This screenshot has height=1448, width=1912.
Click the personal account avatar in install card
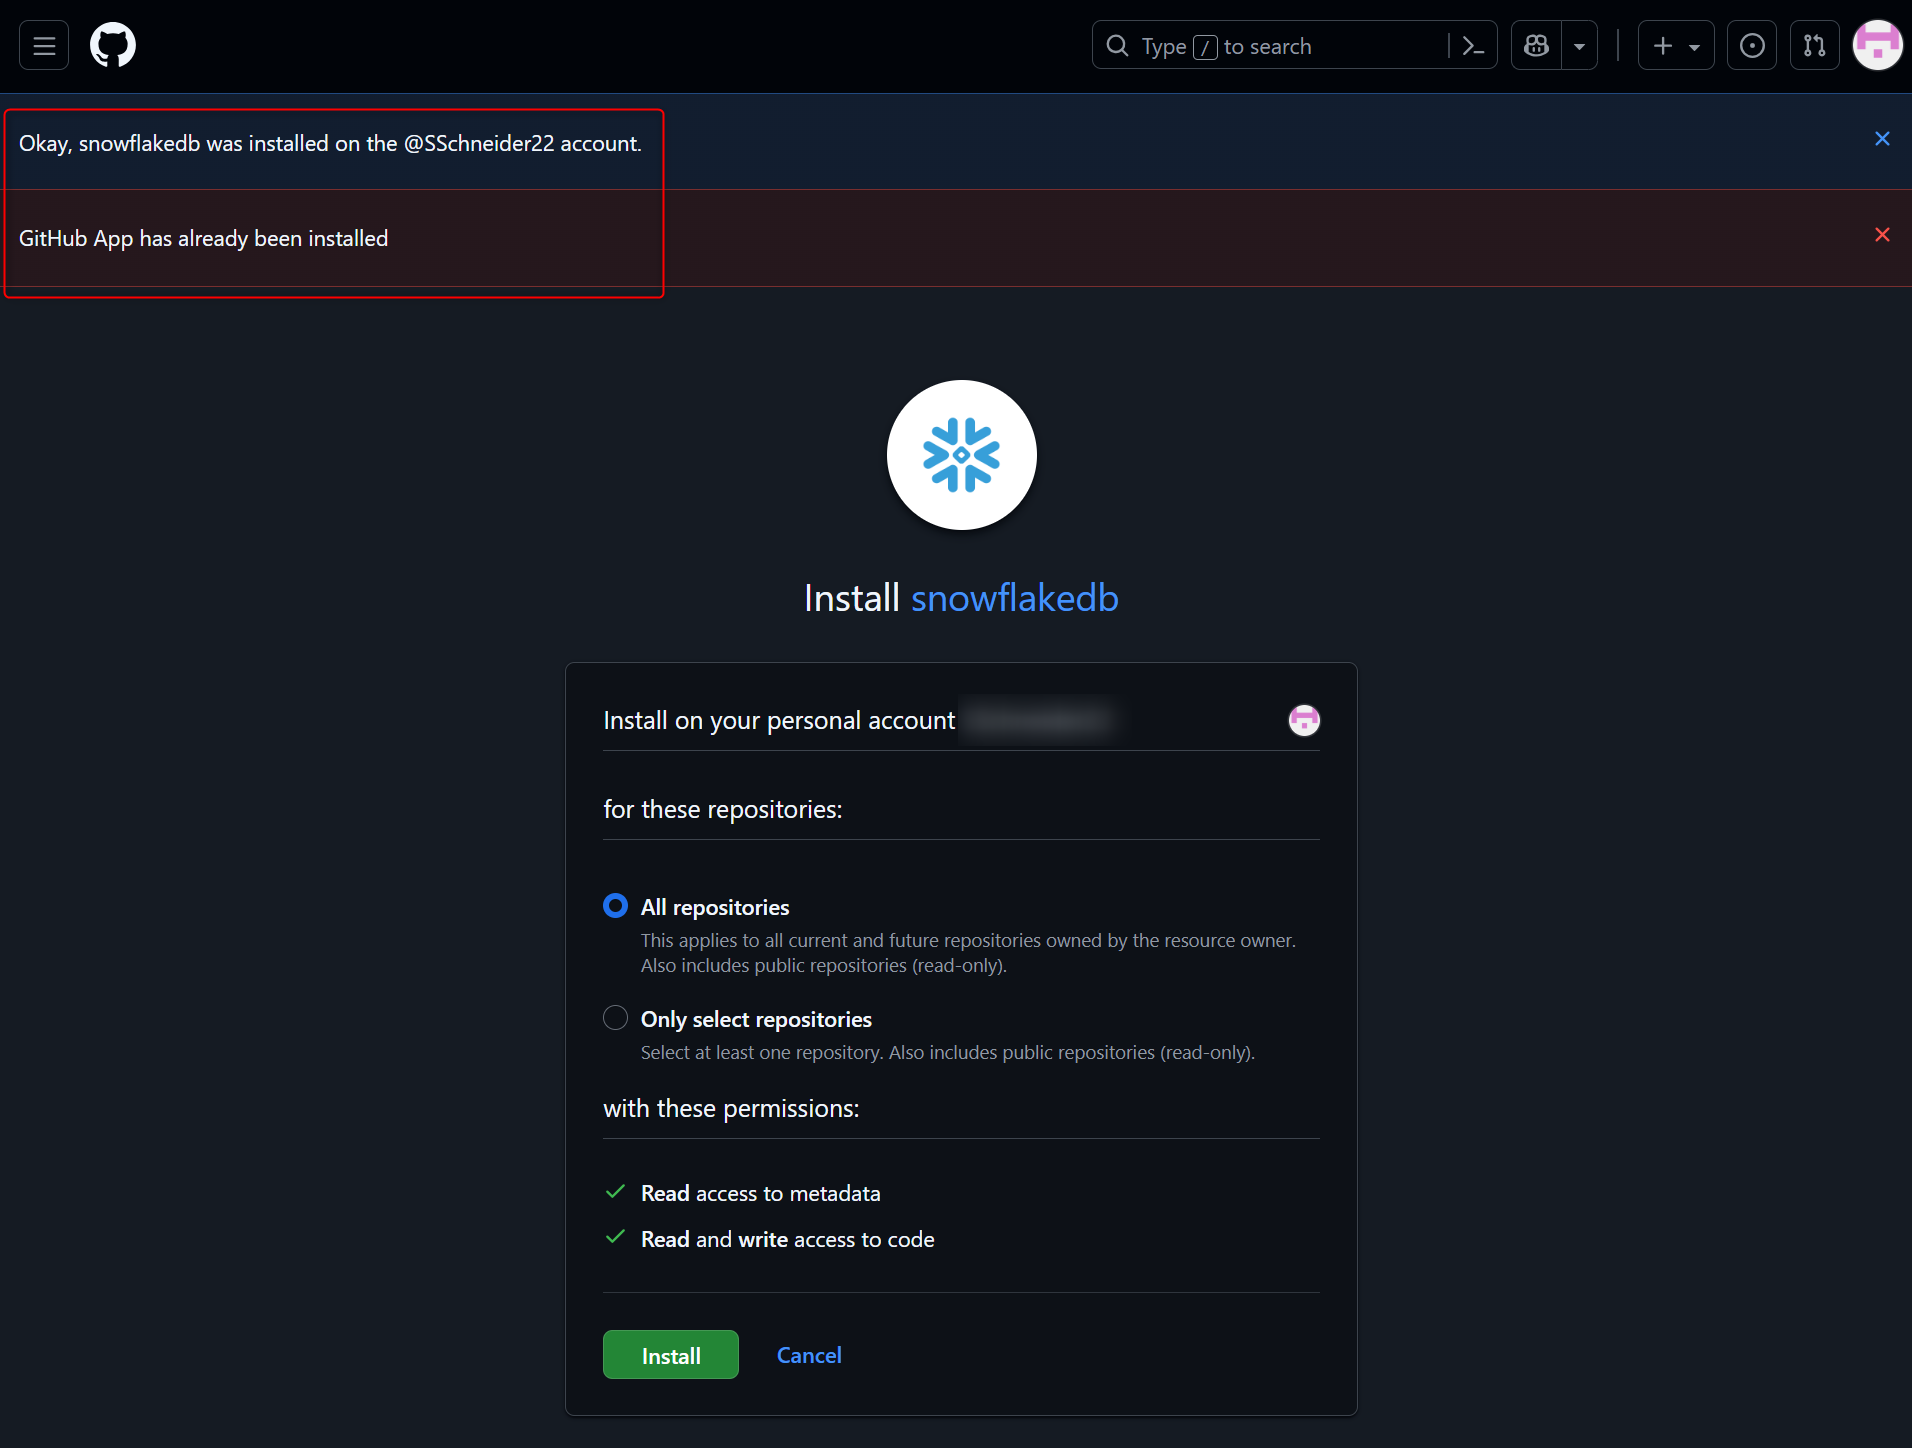coord(1304,720)
